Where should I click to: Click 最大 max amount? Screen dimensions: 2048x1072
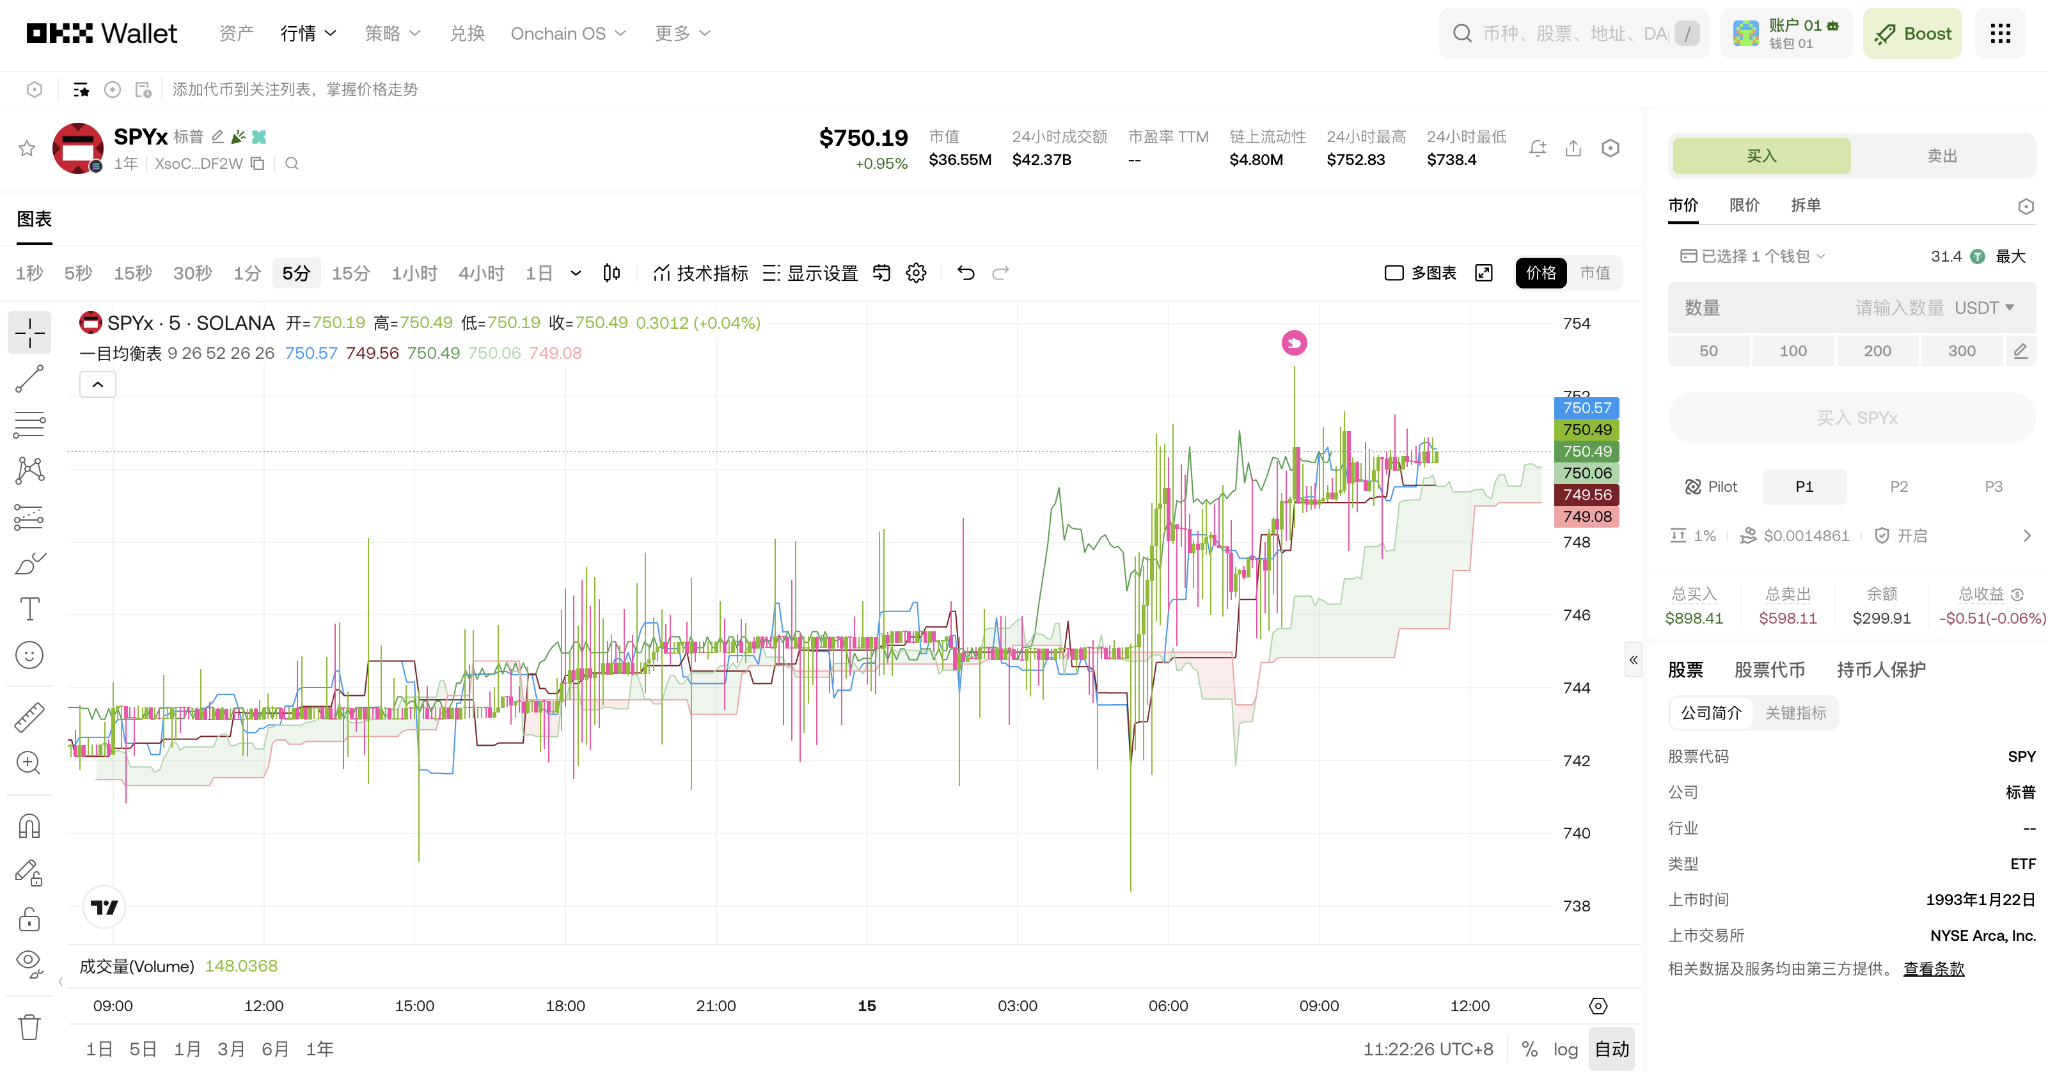click(x=2010, y=256)
